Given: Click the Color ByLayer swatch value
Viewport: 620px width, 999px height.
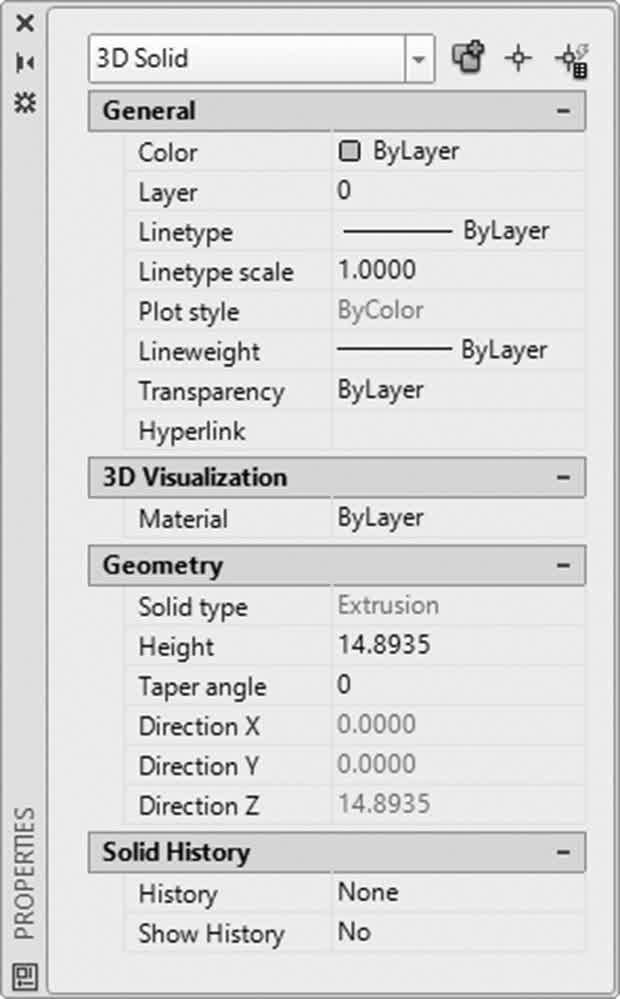Looking at the screenshot, I should click(x=458, y=152).
